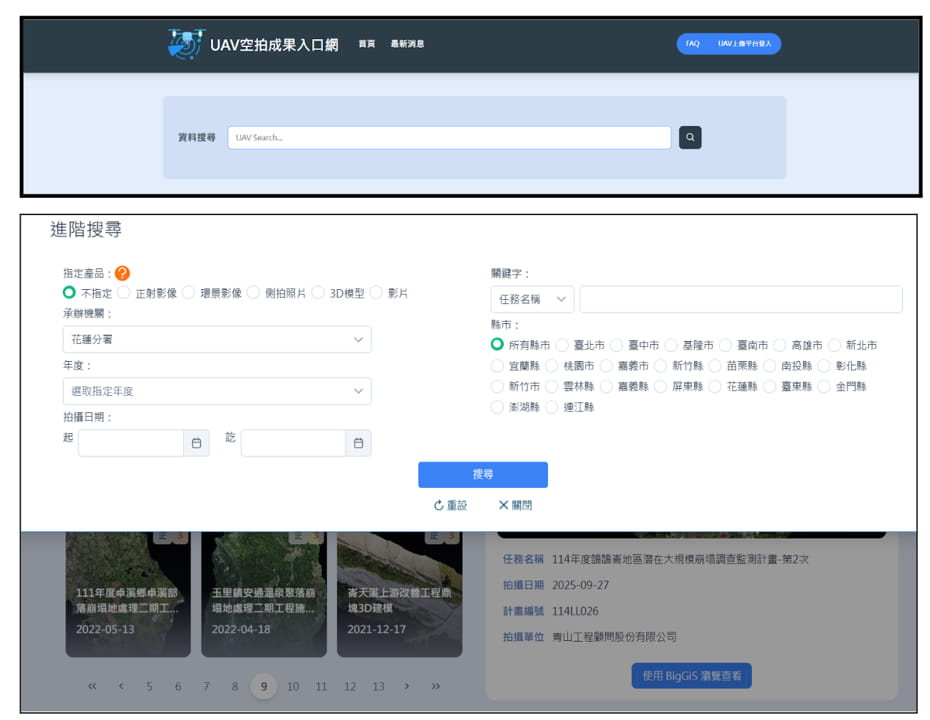Screen dimensions: 930x720
Task: Click the 重設 reset icon
Action: [x=439, y=505]
